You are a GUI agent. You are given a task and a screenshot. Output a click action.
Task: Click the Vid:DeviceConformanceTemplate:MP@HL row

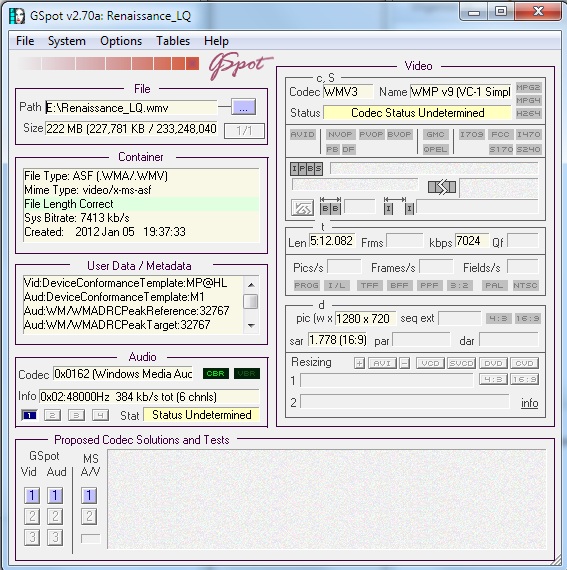[133, 283]
